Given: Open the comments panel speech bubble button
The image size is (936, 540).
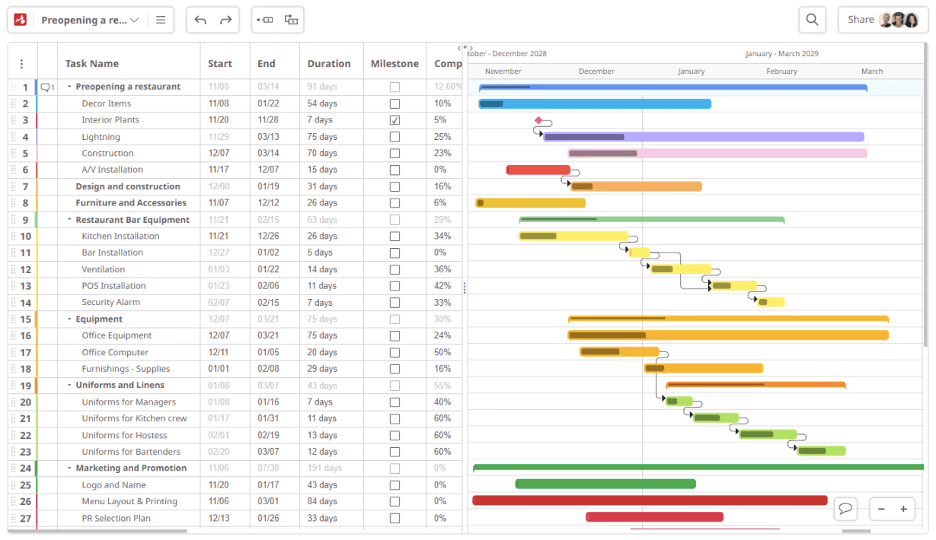Looking at the screenshot, I should (846, 509).
